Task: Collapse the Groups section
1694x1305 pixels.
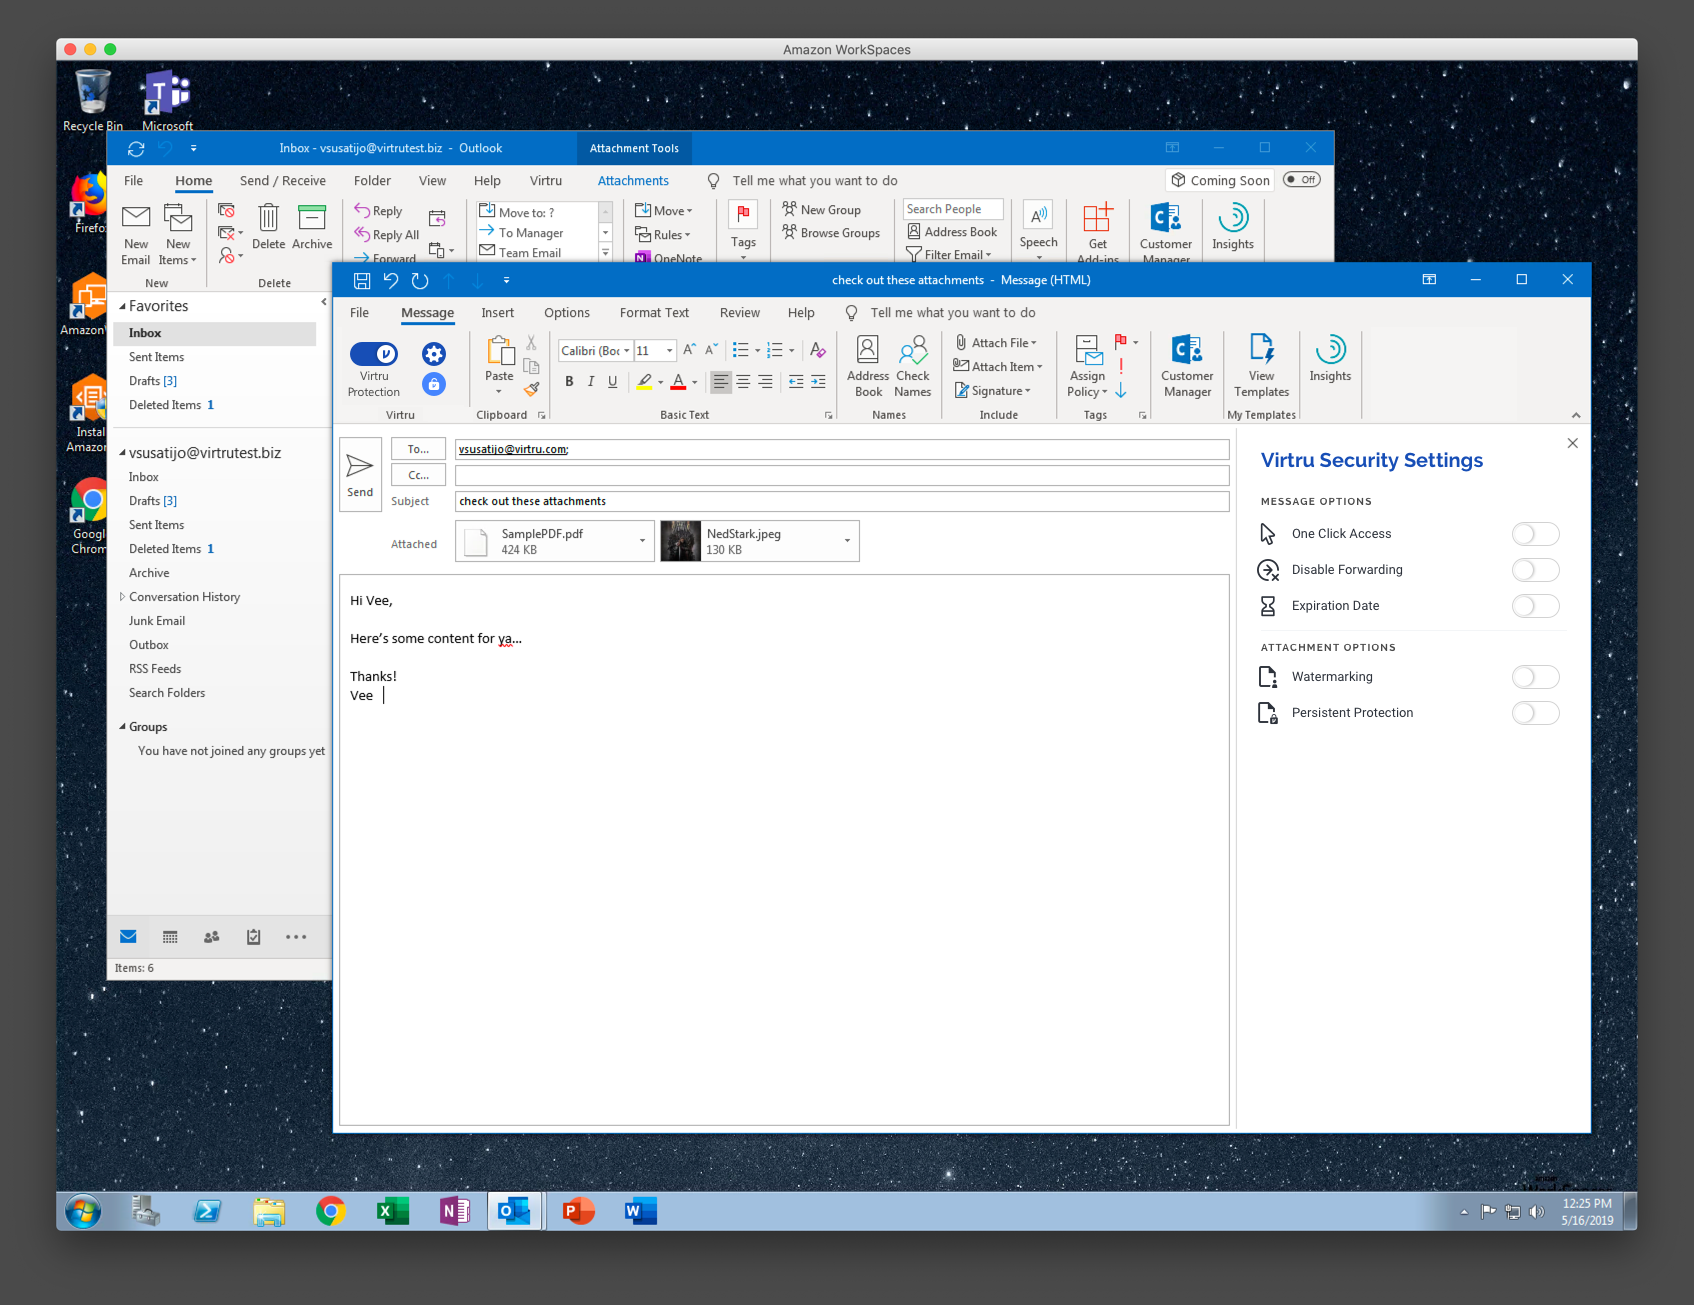Action: pyautogui.click(x=122, y=727)
